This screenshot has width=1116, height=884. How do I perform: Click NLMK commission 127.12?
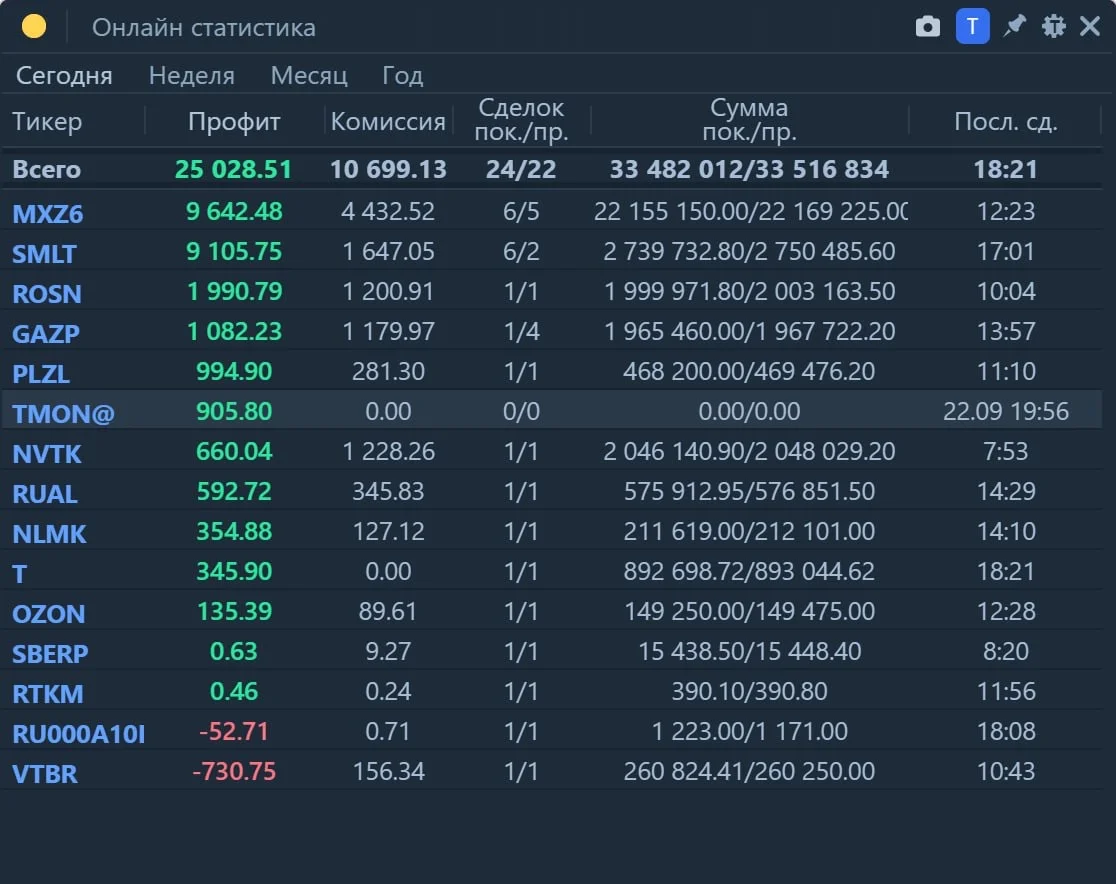[x=389, y=532]
